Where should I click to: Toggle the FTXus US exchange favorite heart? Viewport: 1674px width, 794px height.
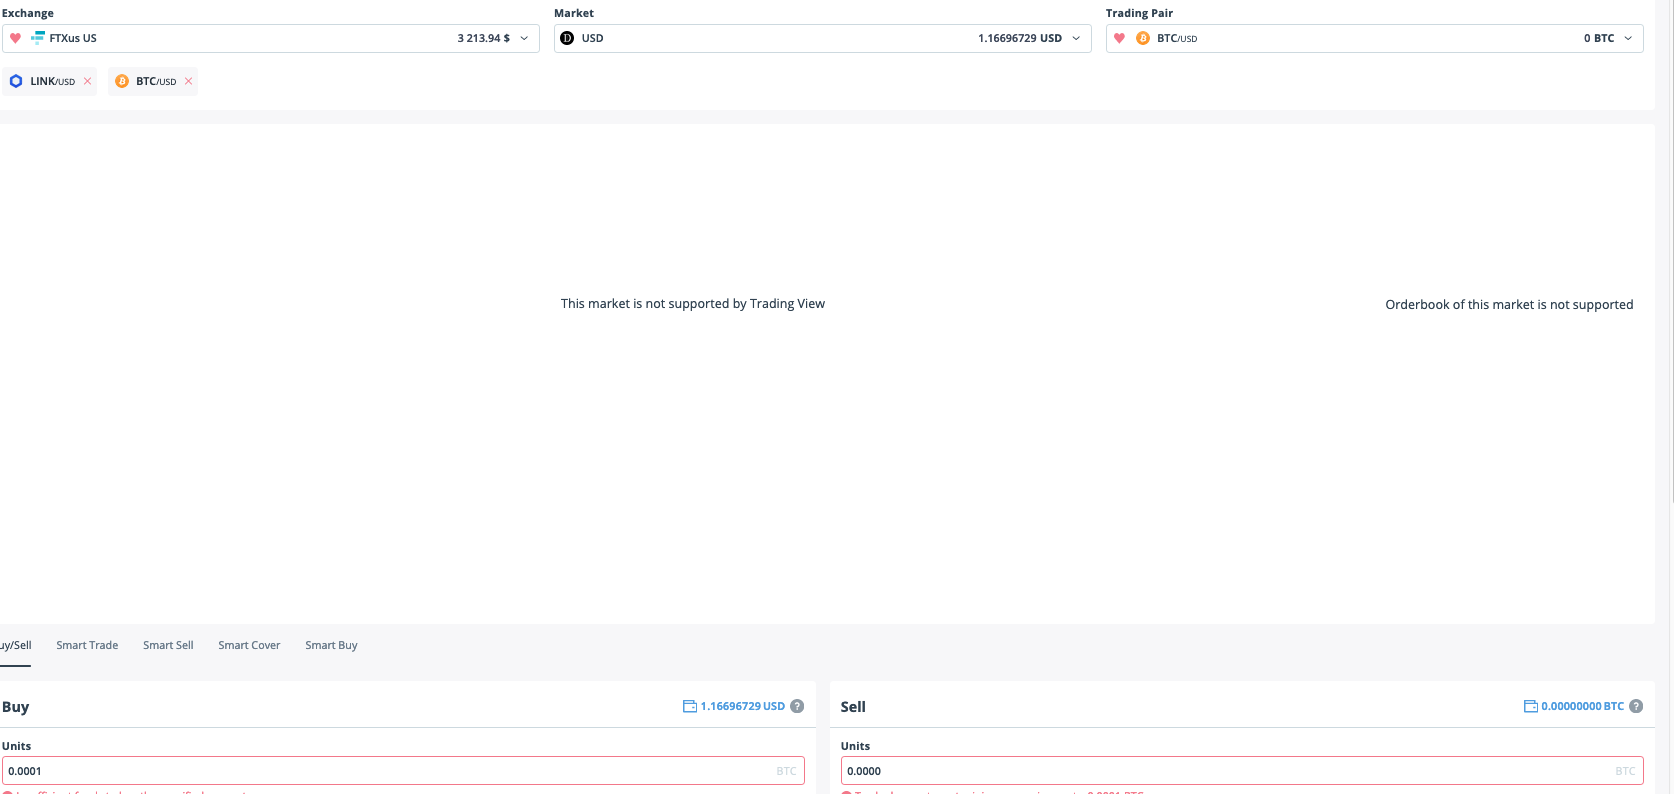coord(15,38)
